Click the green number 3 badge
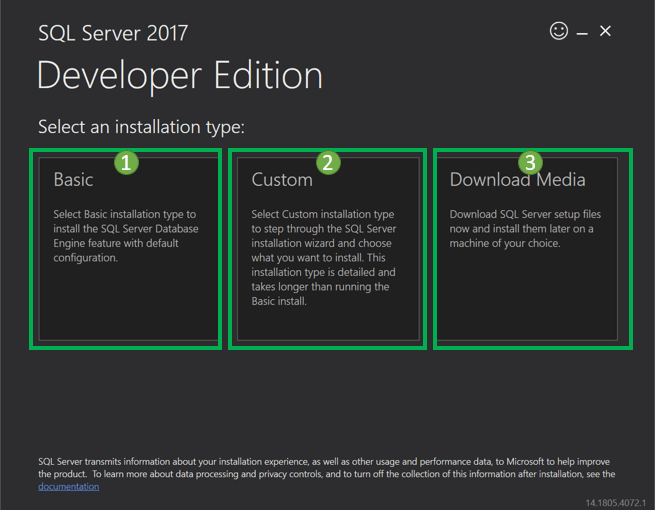Image resolution: width=656 pixels, height=510 pixels. 530,162
